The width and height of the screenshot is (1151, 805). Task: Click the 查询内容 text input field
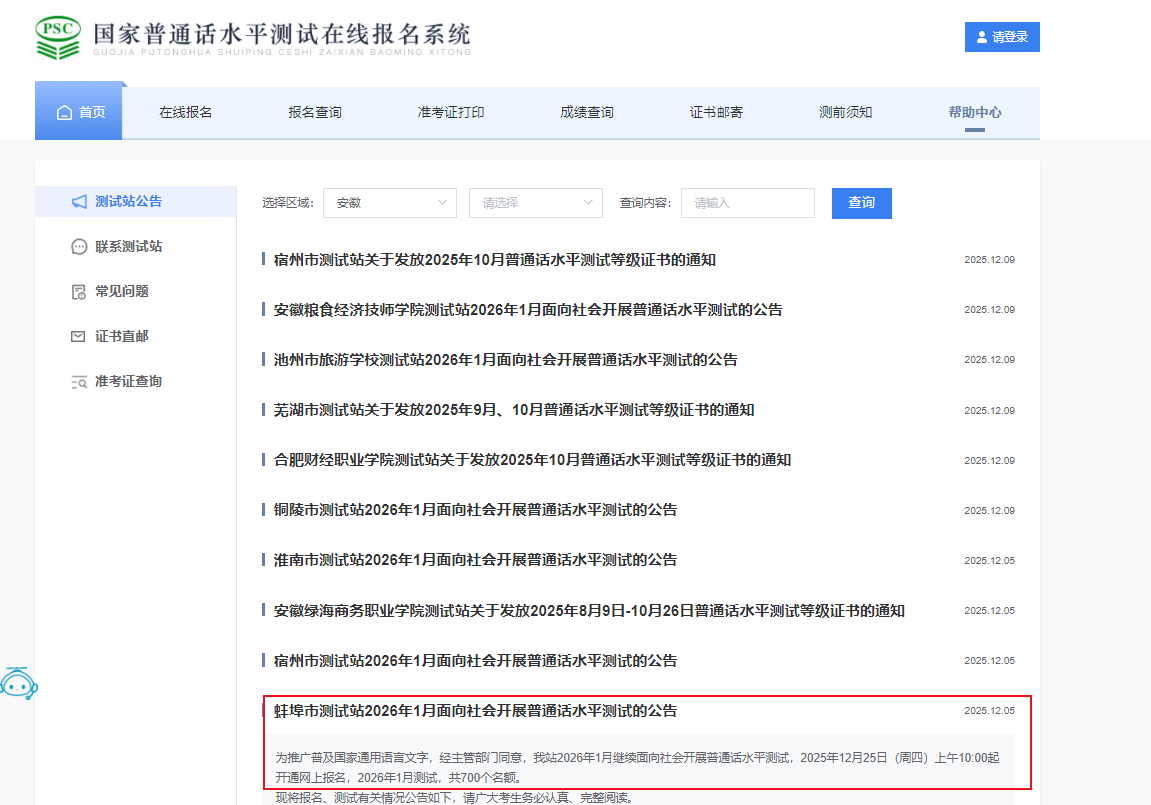click(747, 203)
